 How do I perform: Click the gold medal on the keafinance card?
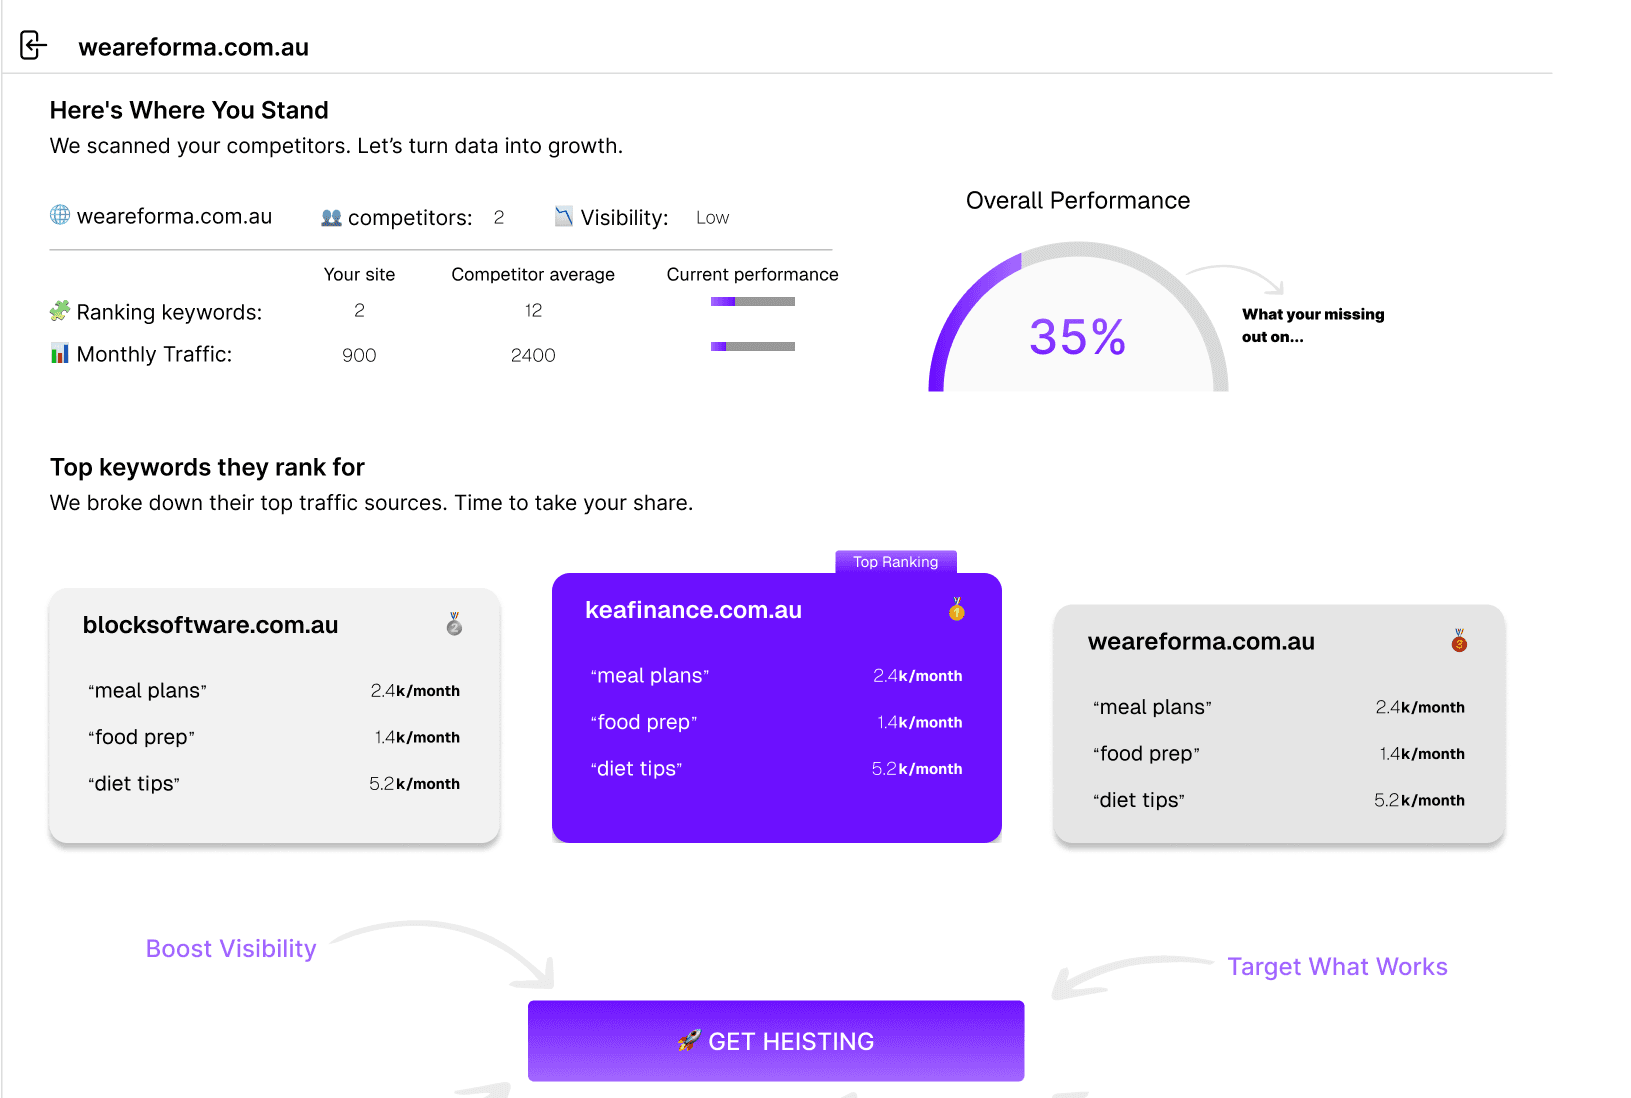coord(955,611)
